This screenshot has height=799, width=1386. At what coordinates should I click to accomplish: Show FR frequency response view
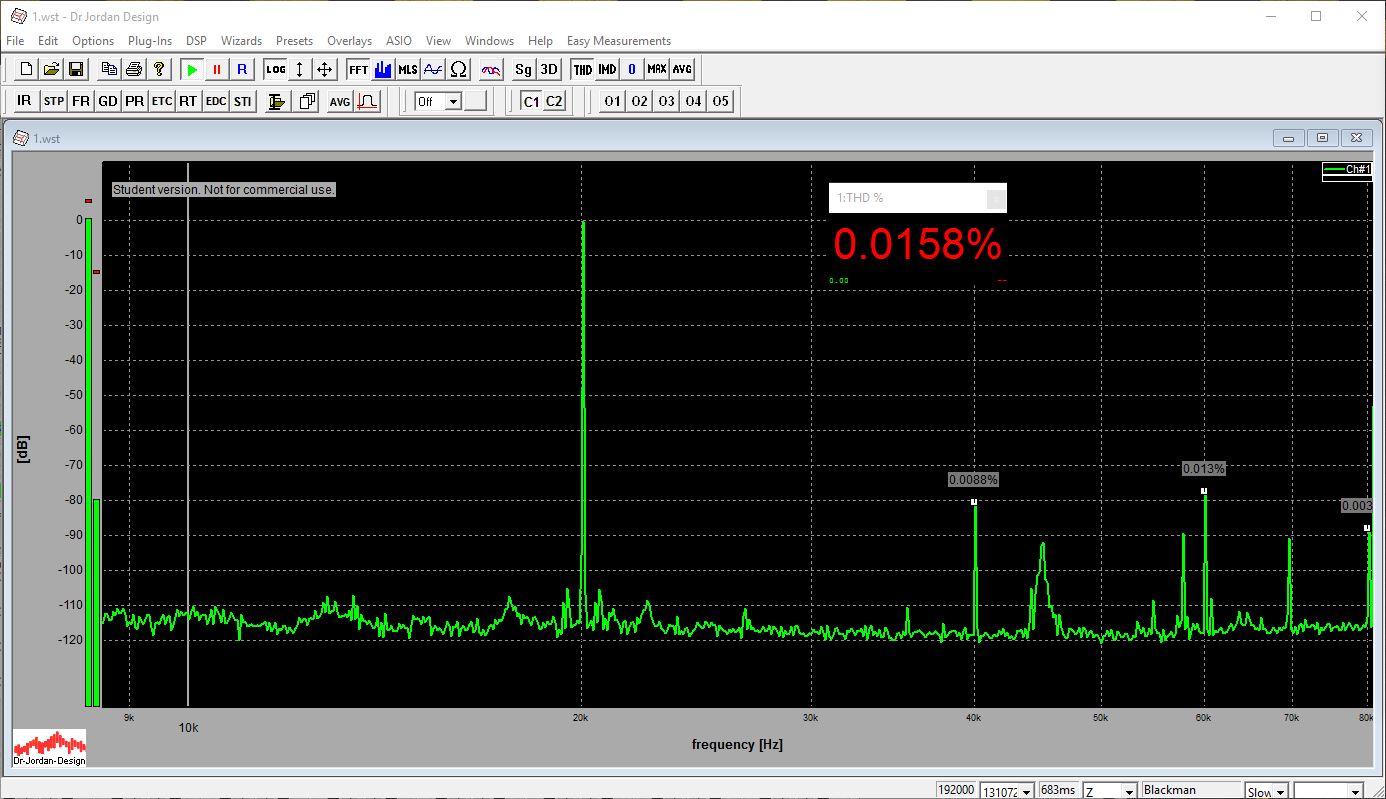(80, 101)
